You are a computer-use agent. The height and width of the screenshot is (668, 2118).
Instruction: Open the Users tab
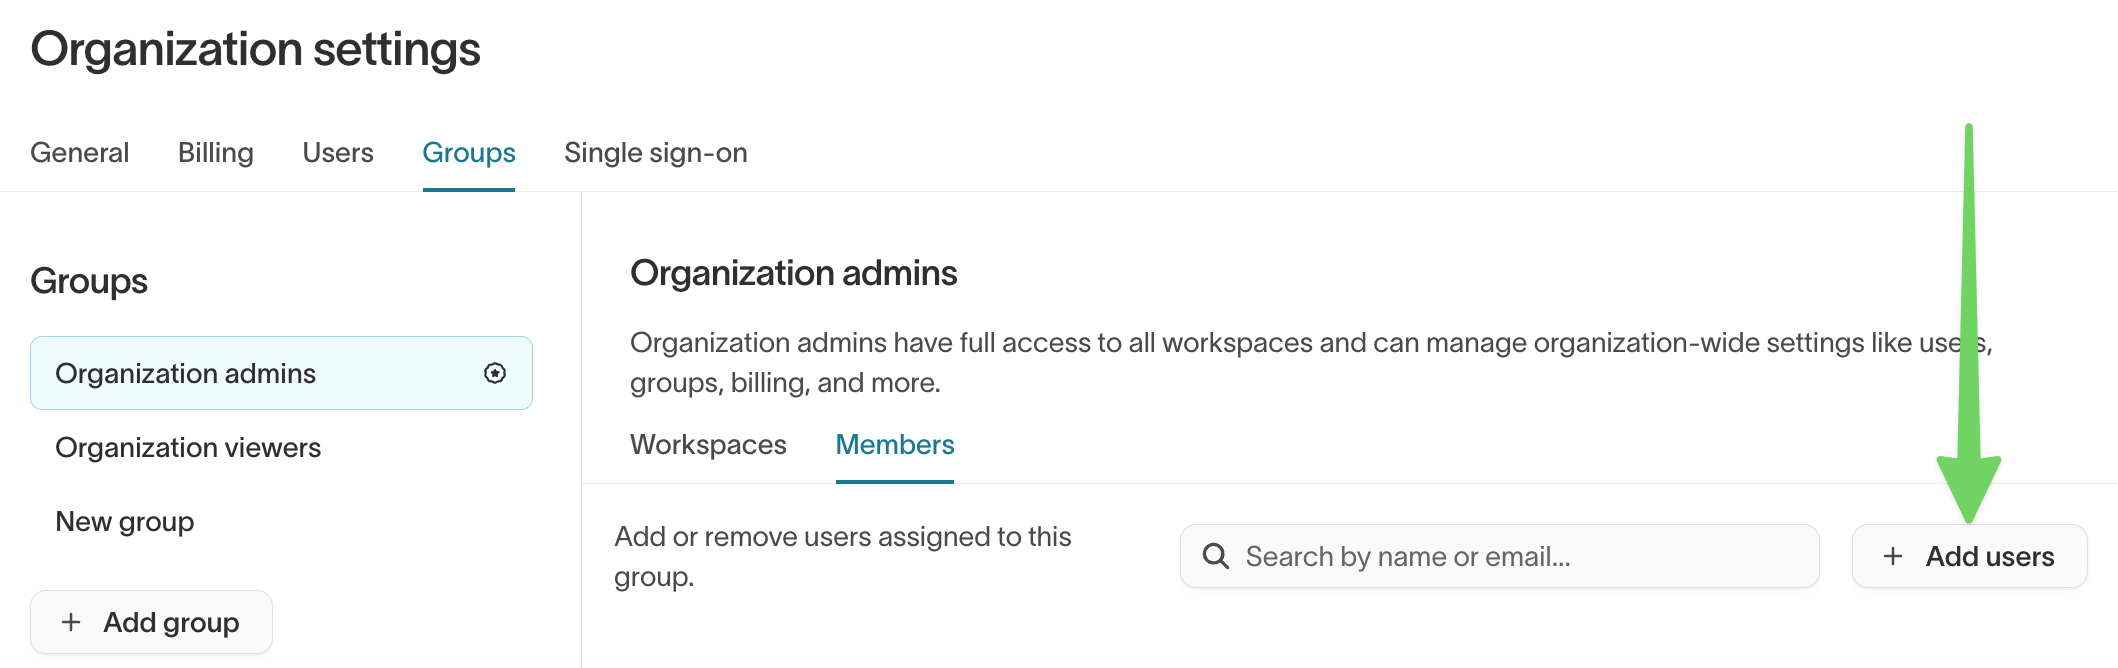click(337, 152)
